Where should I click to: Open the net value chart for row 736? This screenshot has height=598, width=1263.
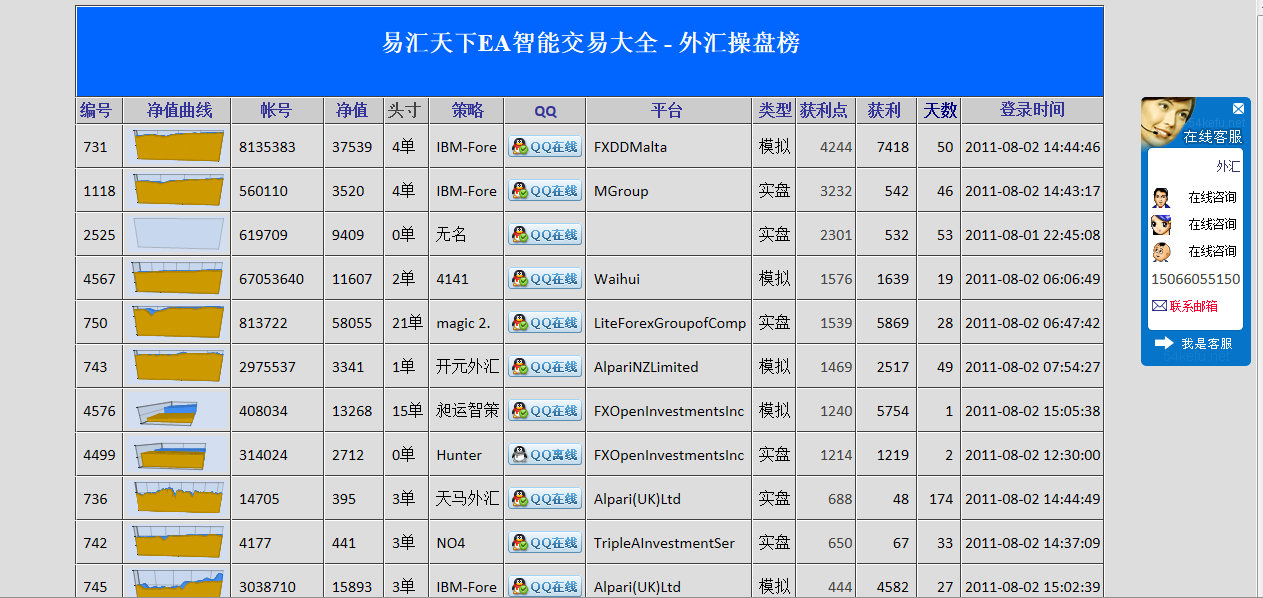pyautogui.click(x=179, y=498)
